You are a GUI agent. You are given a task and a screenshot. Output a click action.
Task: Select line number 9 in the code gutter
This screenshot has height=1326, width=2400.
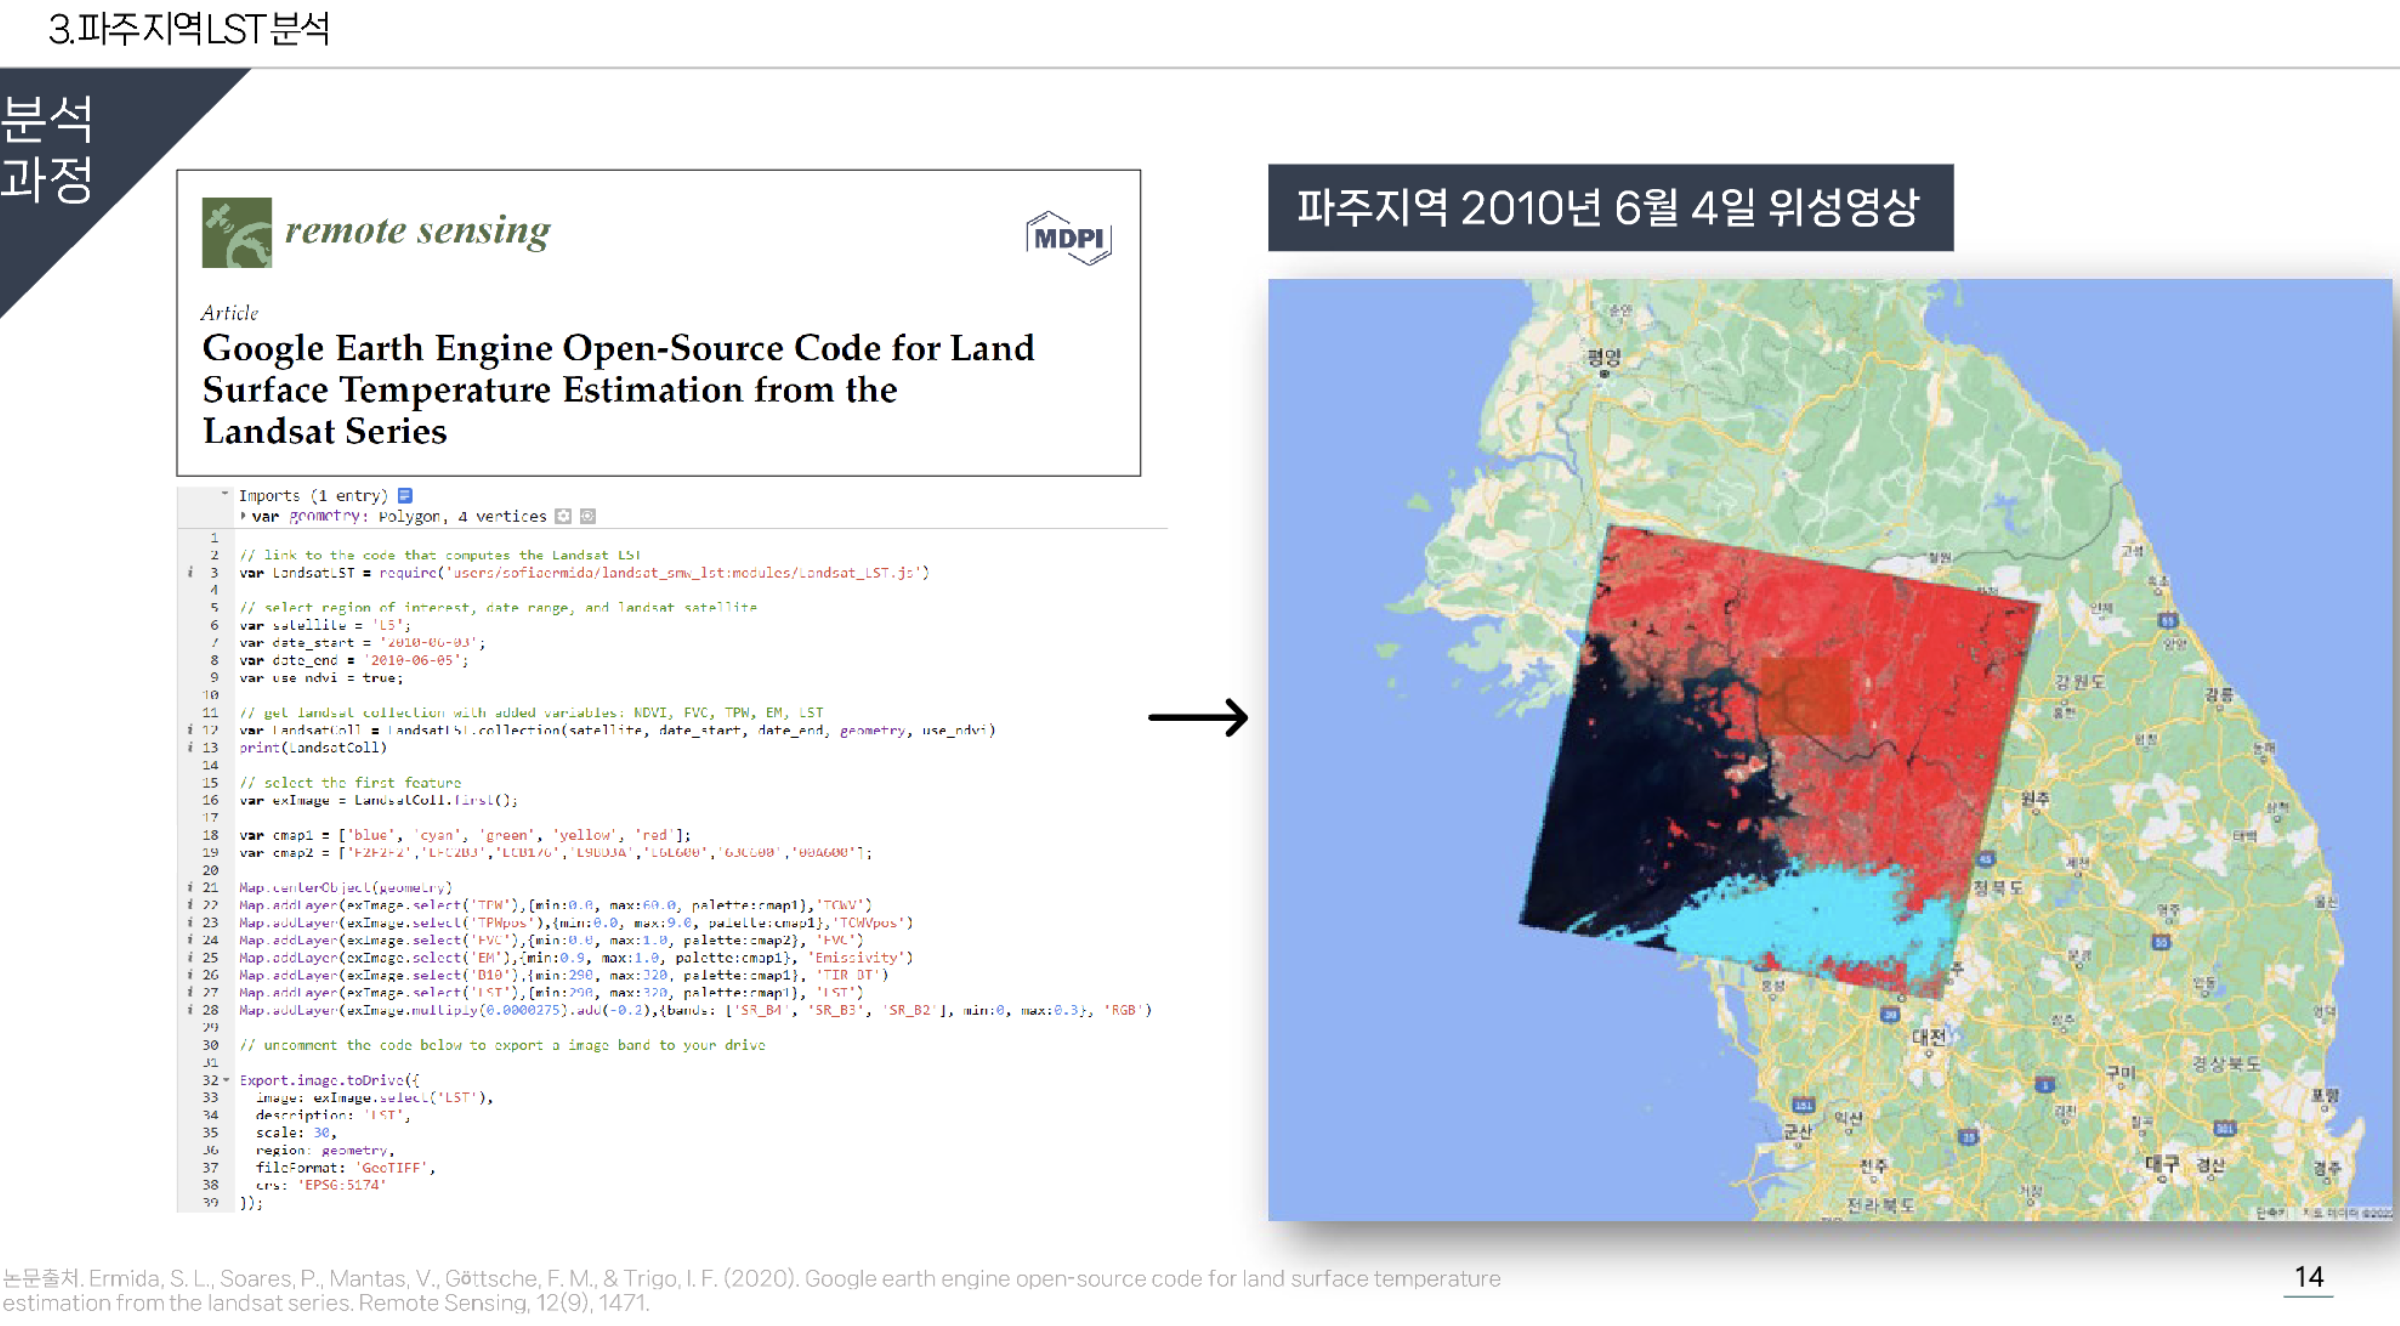click(213, 677)
